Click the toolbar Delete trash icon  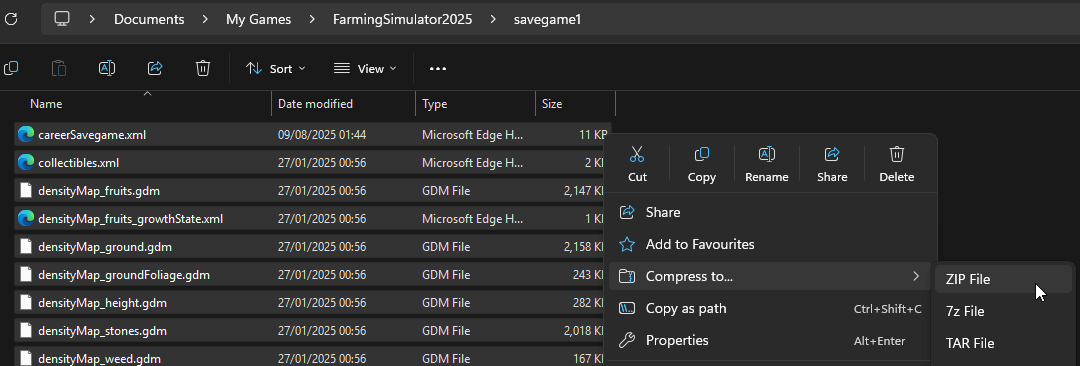coord(202,68)
